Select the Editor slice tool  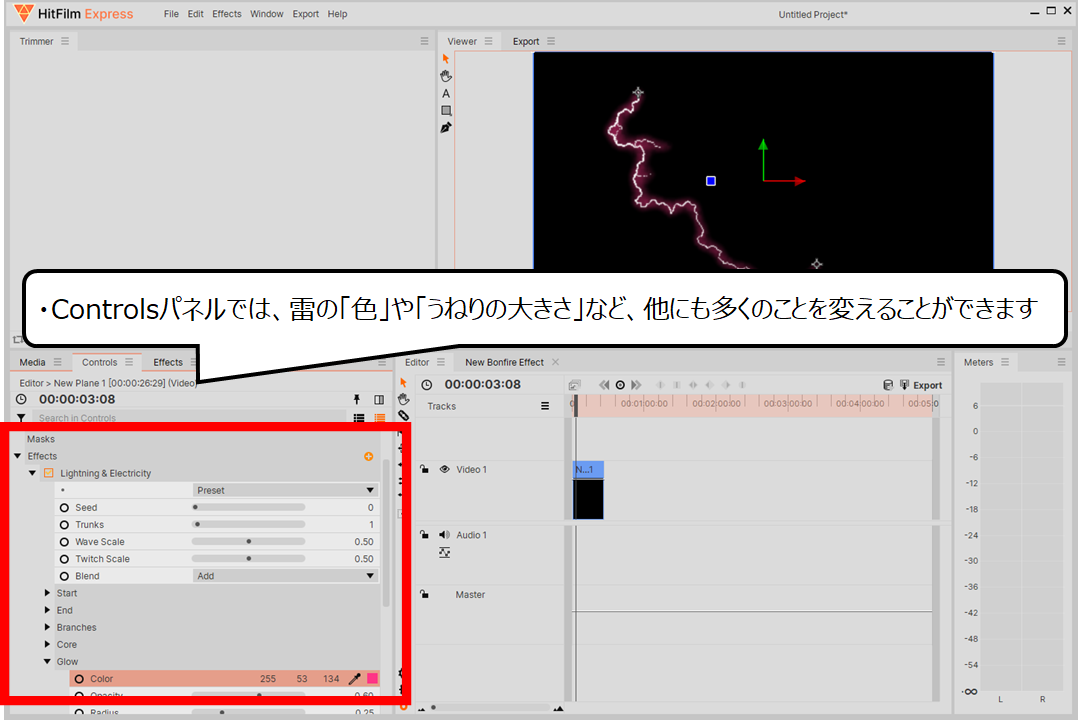[x=404, y=415]
